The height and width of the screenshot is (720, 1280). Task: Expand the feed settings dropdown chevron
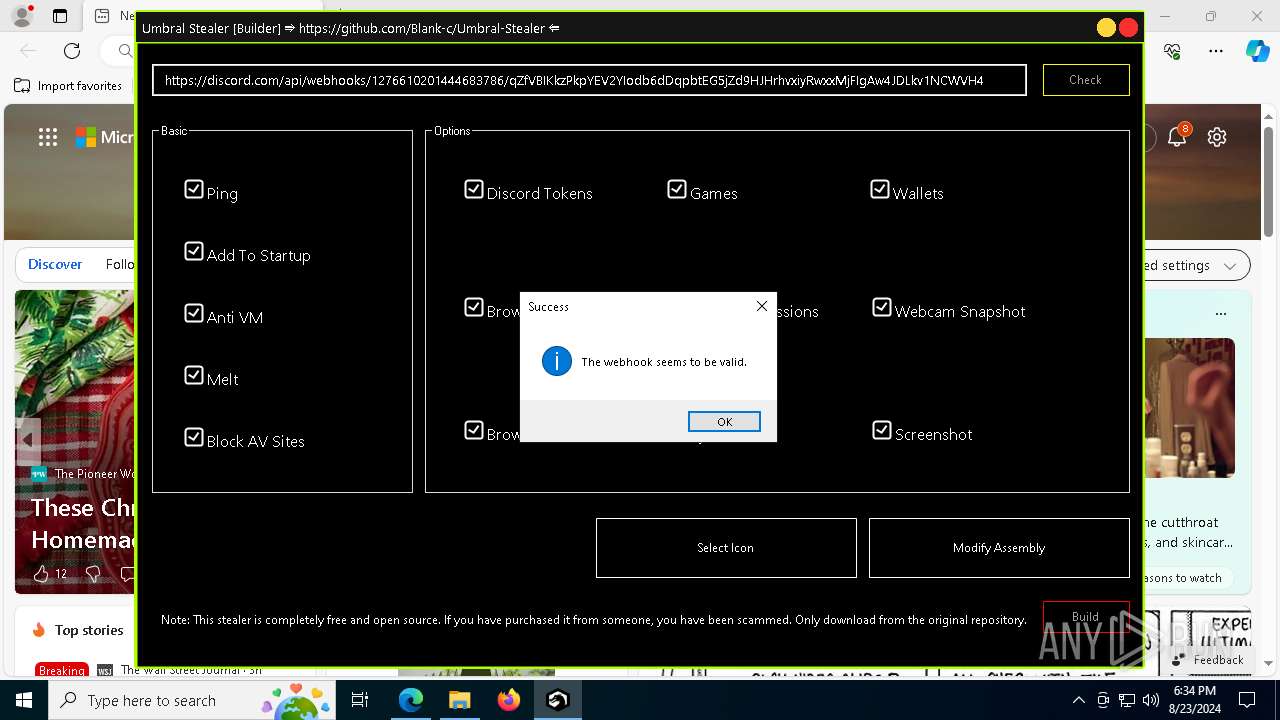point(1230,265)
